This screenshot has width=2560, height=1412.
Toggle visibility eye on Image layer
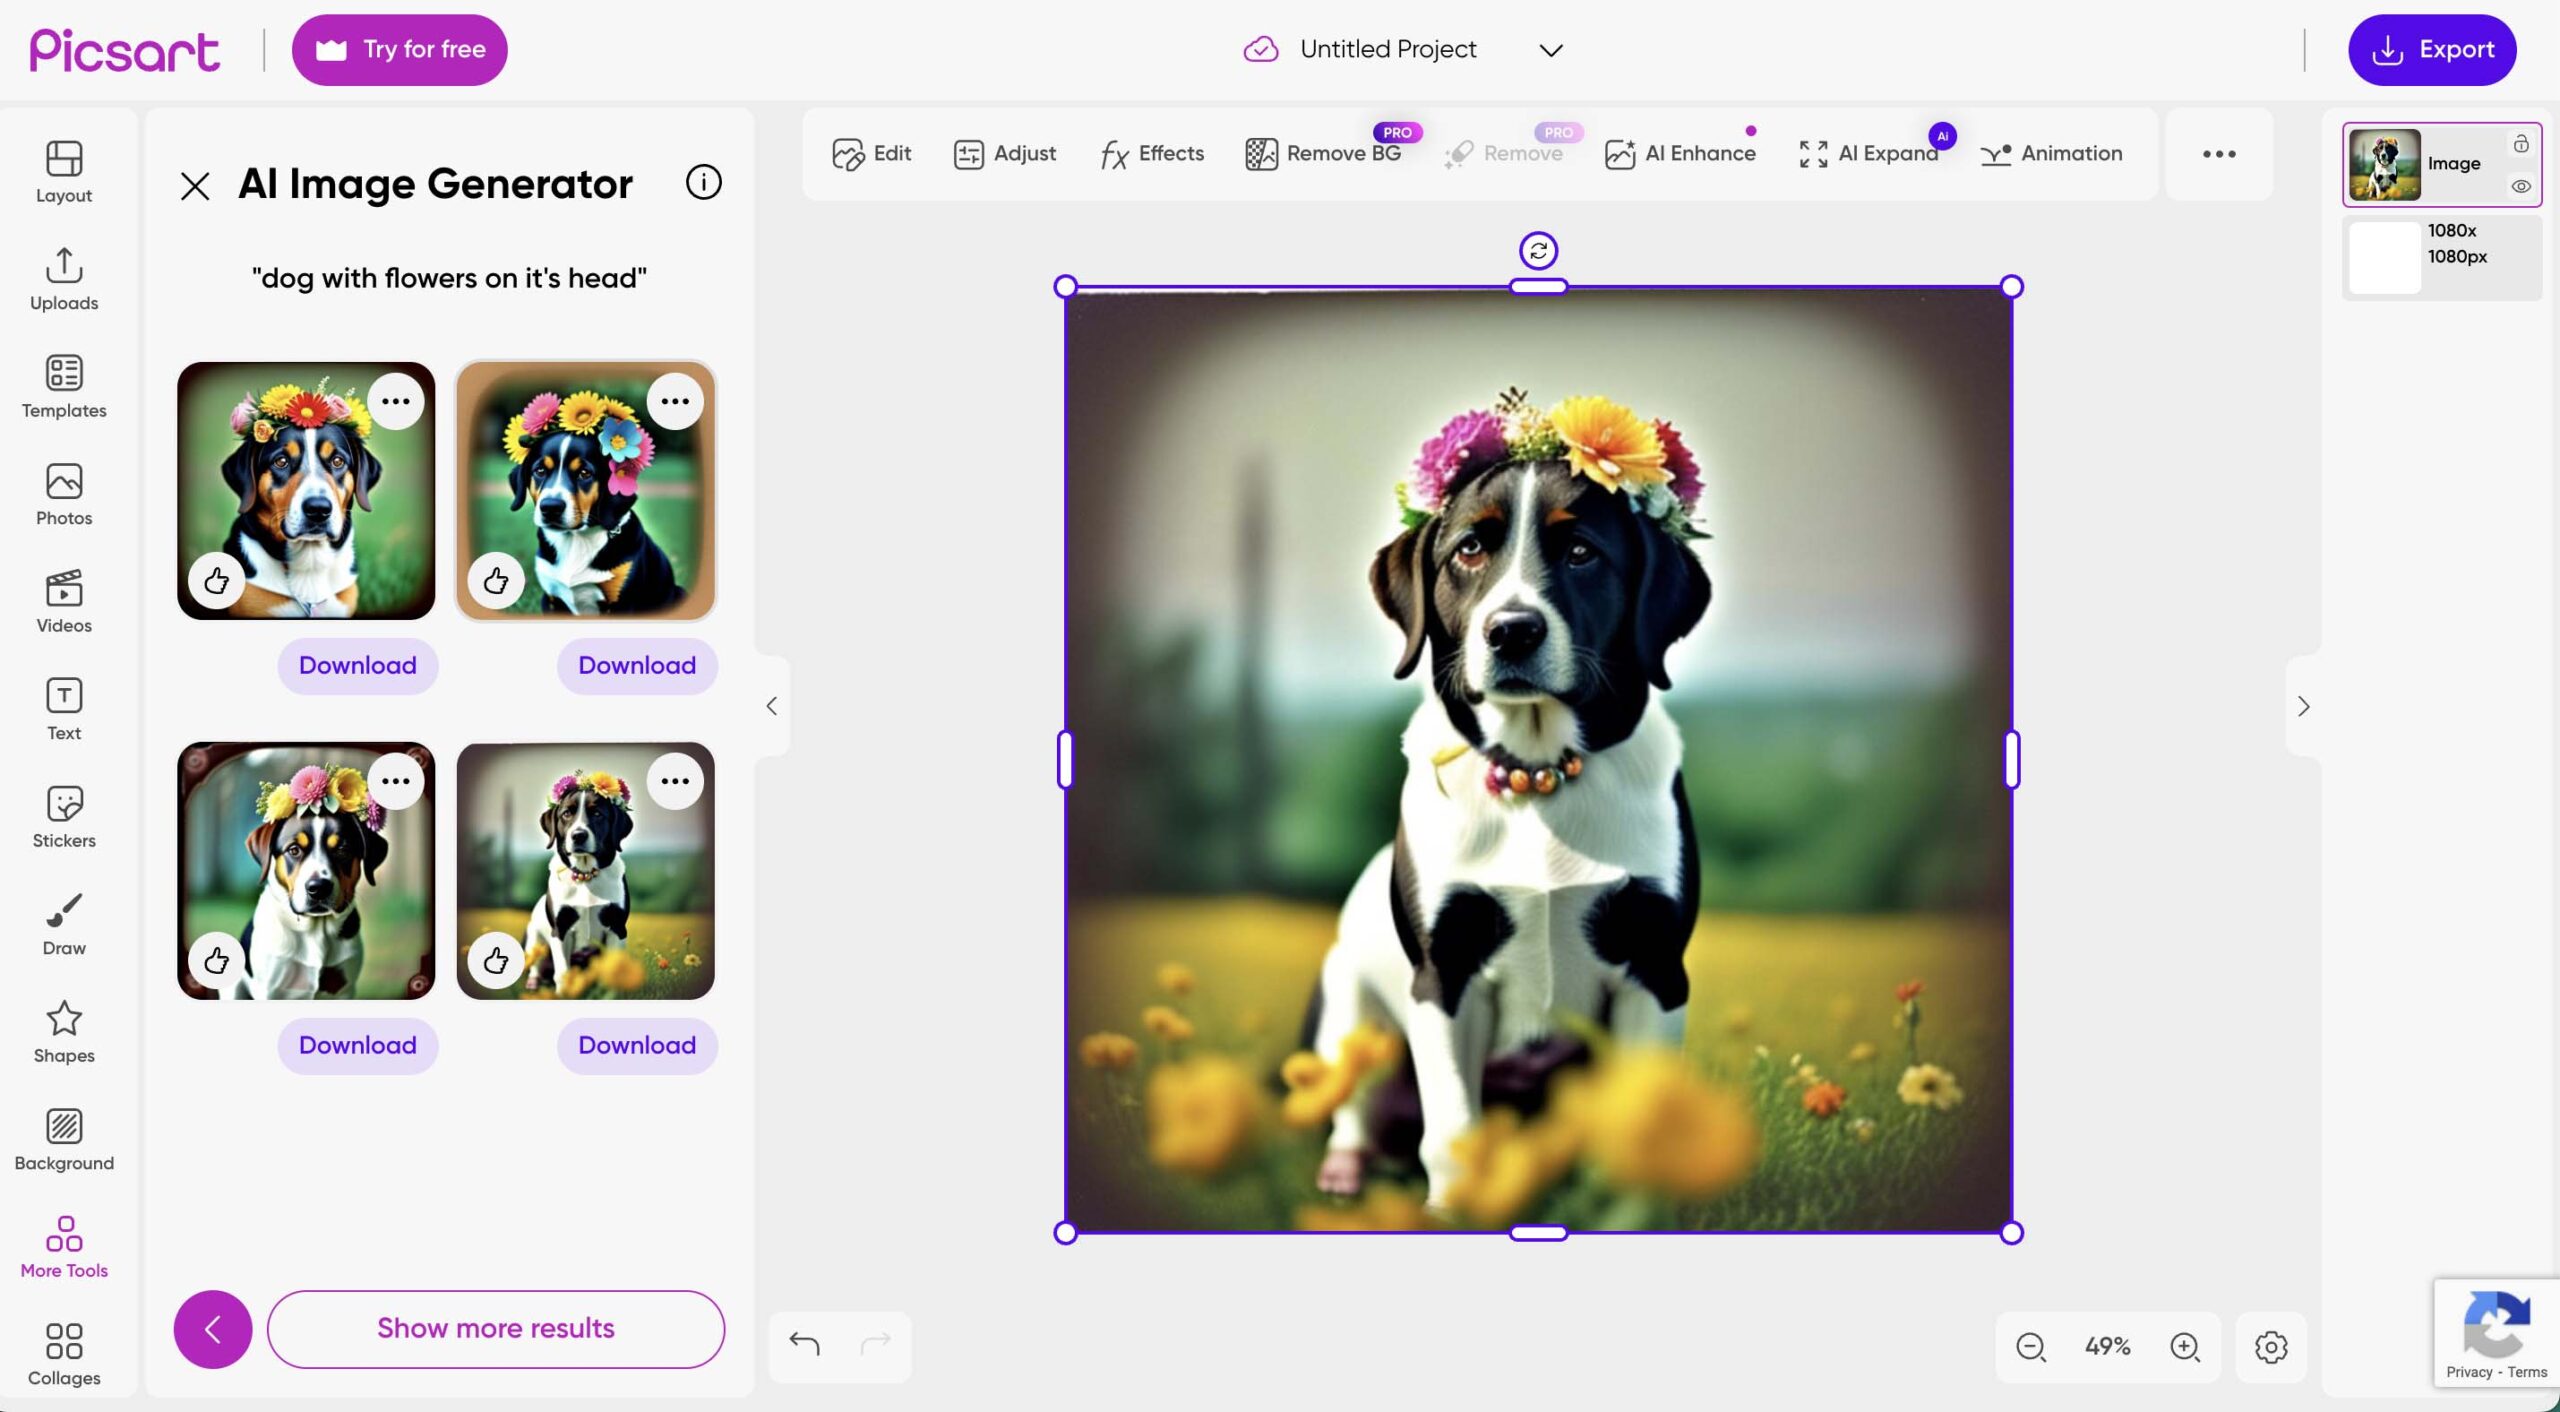[x=2521, y=186]
